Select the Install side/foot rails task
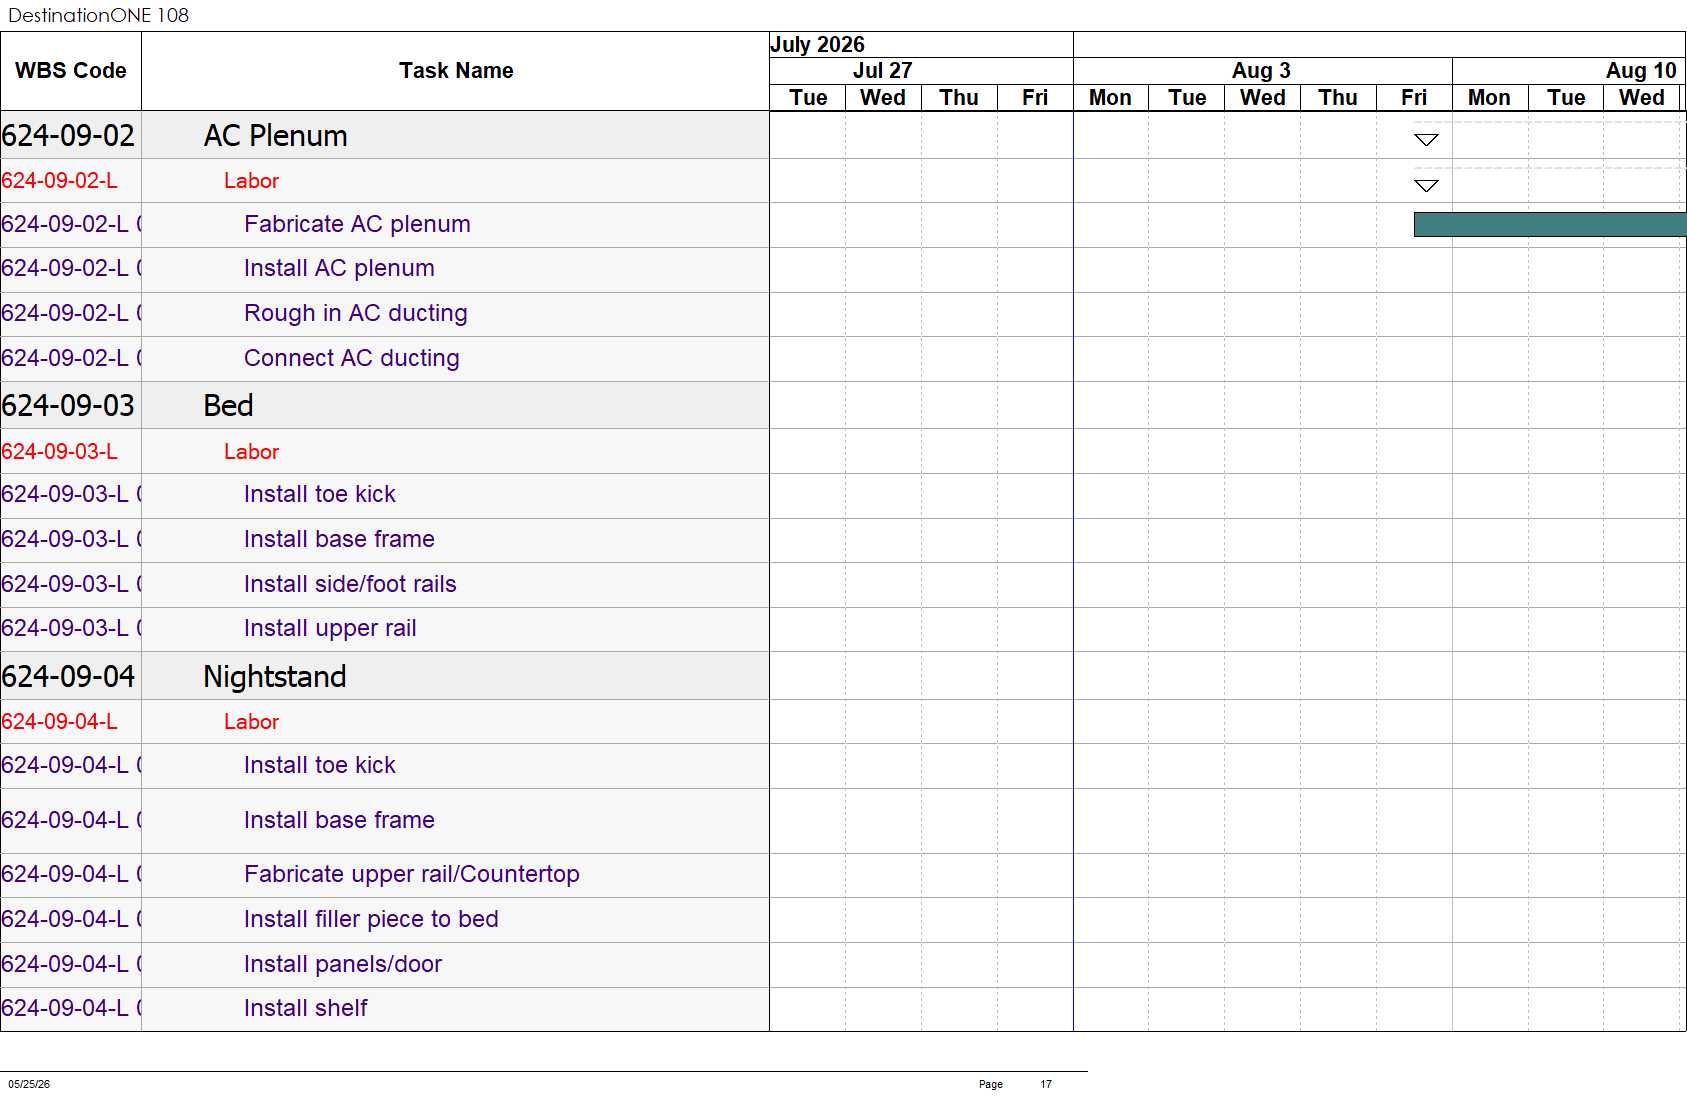The image size is (1687, 1097). 350,584
